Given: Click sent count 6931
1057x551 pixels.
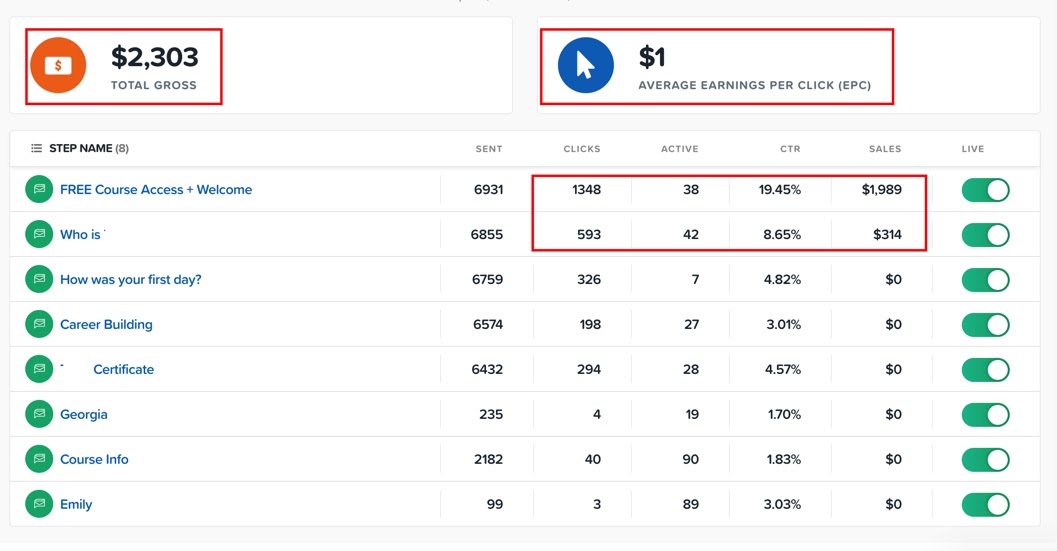Looking at the screenshot, I should [x=489, y=190].
